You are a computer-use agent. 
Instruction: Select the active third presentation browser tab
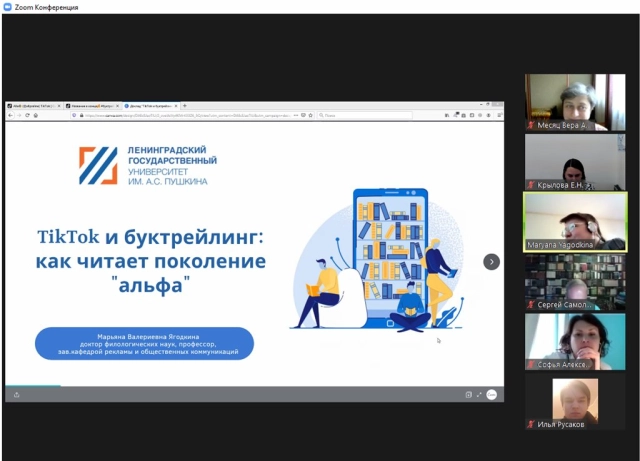click(x=150, y=105)
